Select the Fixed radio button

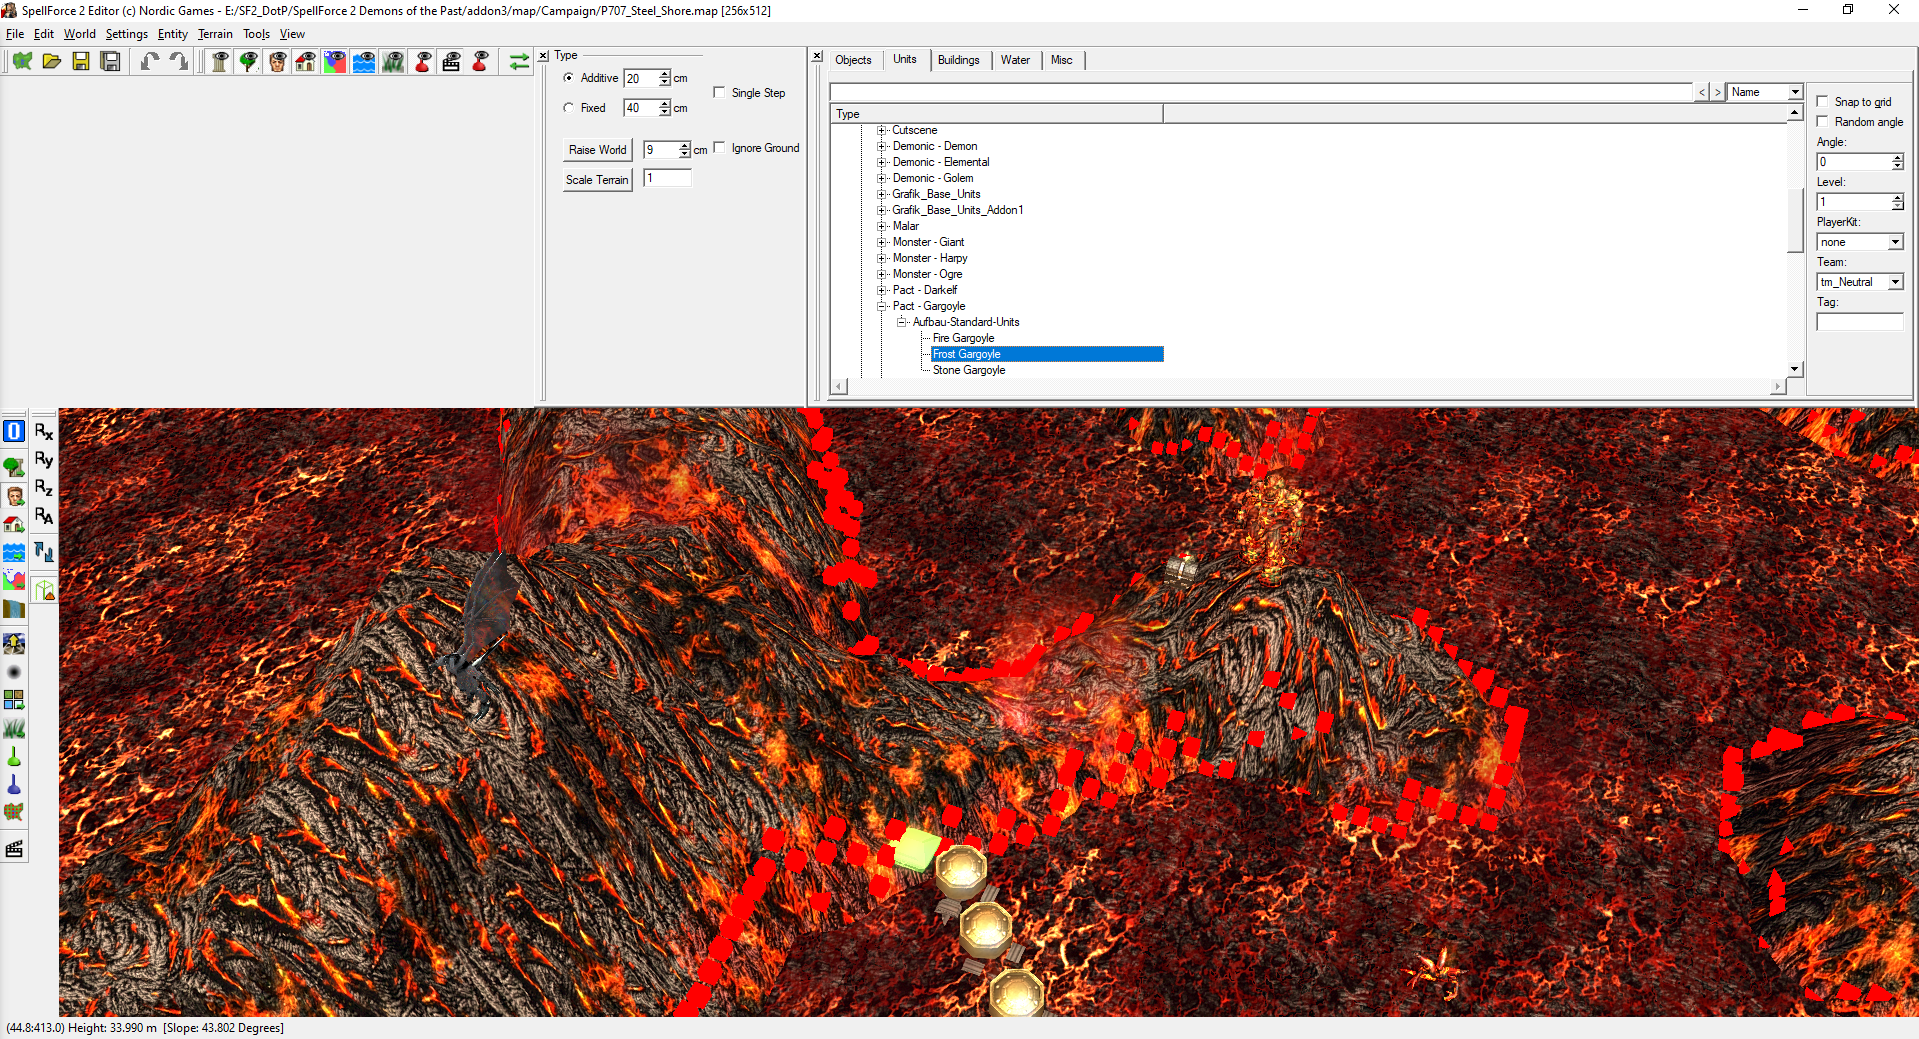(x=569, y=108)
